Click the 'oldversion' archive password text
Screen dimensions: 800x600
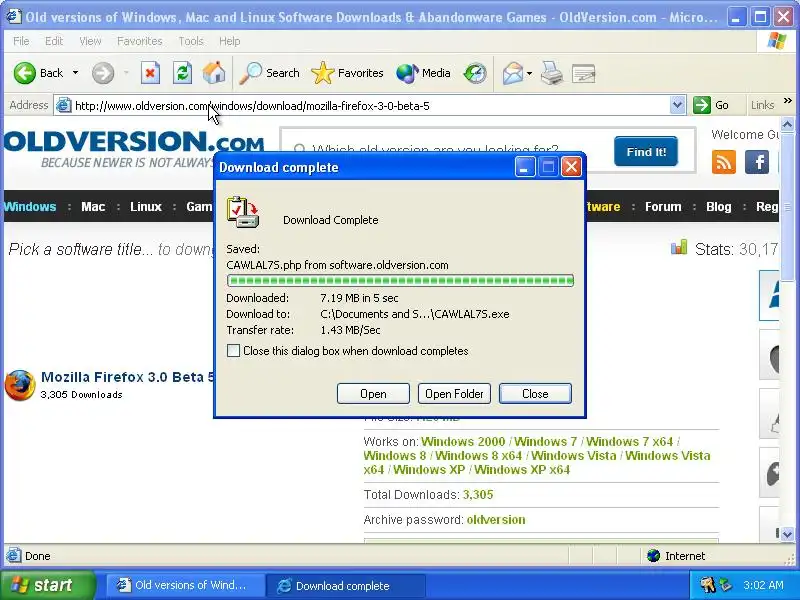[x=495, y=519]
